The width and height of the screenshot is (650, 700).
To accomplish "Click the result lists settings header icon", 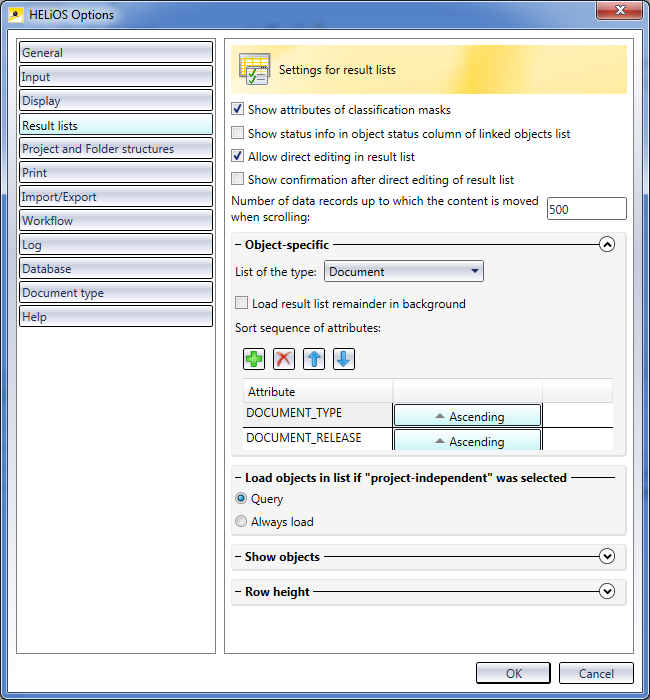I will tap(254, 69).
